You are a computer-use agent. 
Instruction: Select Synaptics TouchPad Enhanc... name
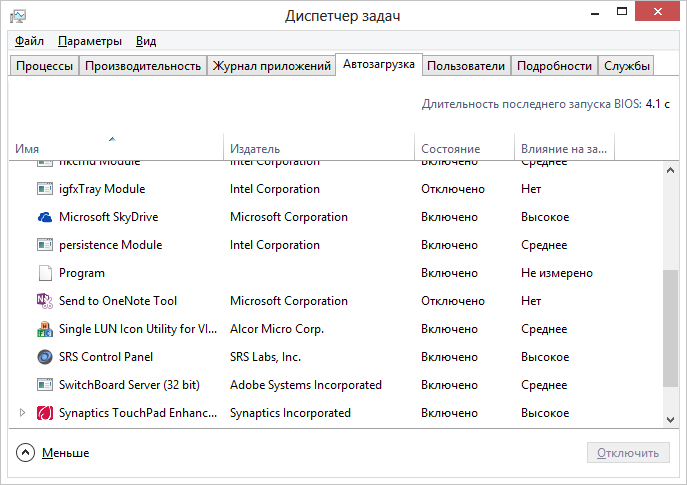coord(138,413)
